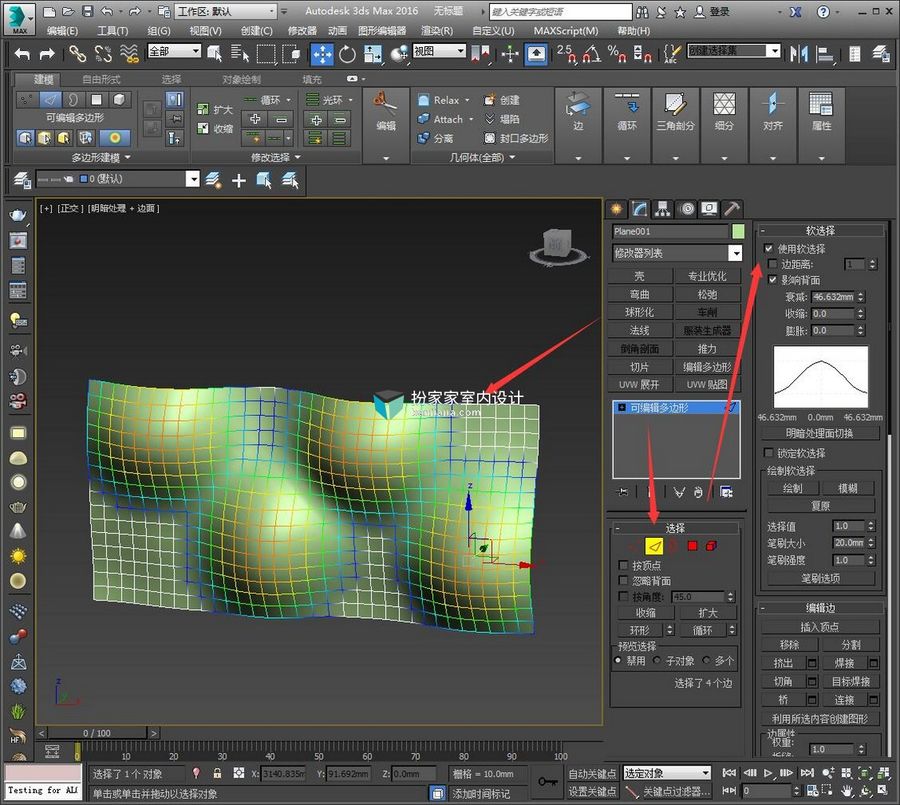This screenshot has width=900, height=805.
Task: Activate Select and Link tool
Action: [77, 54]
